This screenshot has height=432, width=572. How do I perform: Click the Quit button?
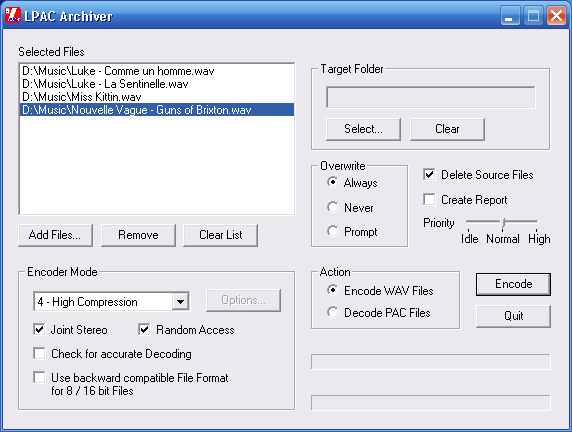513,316
